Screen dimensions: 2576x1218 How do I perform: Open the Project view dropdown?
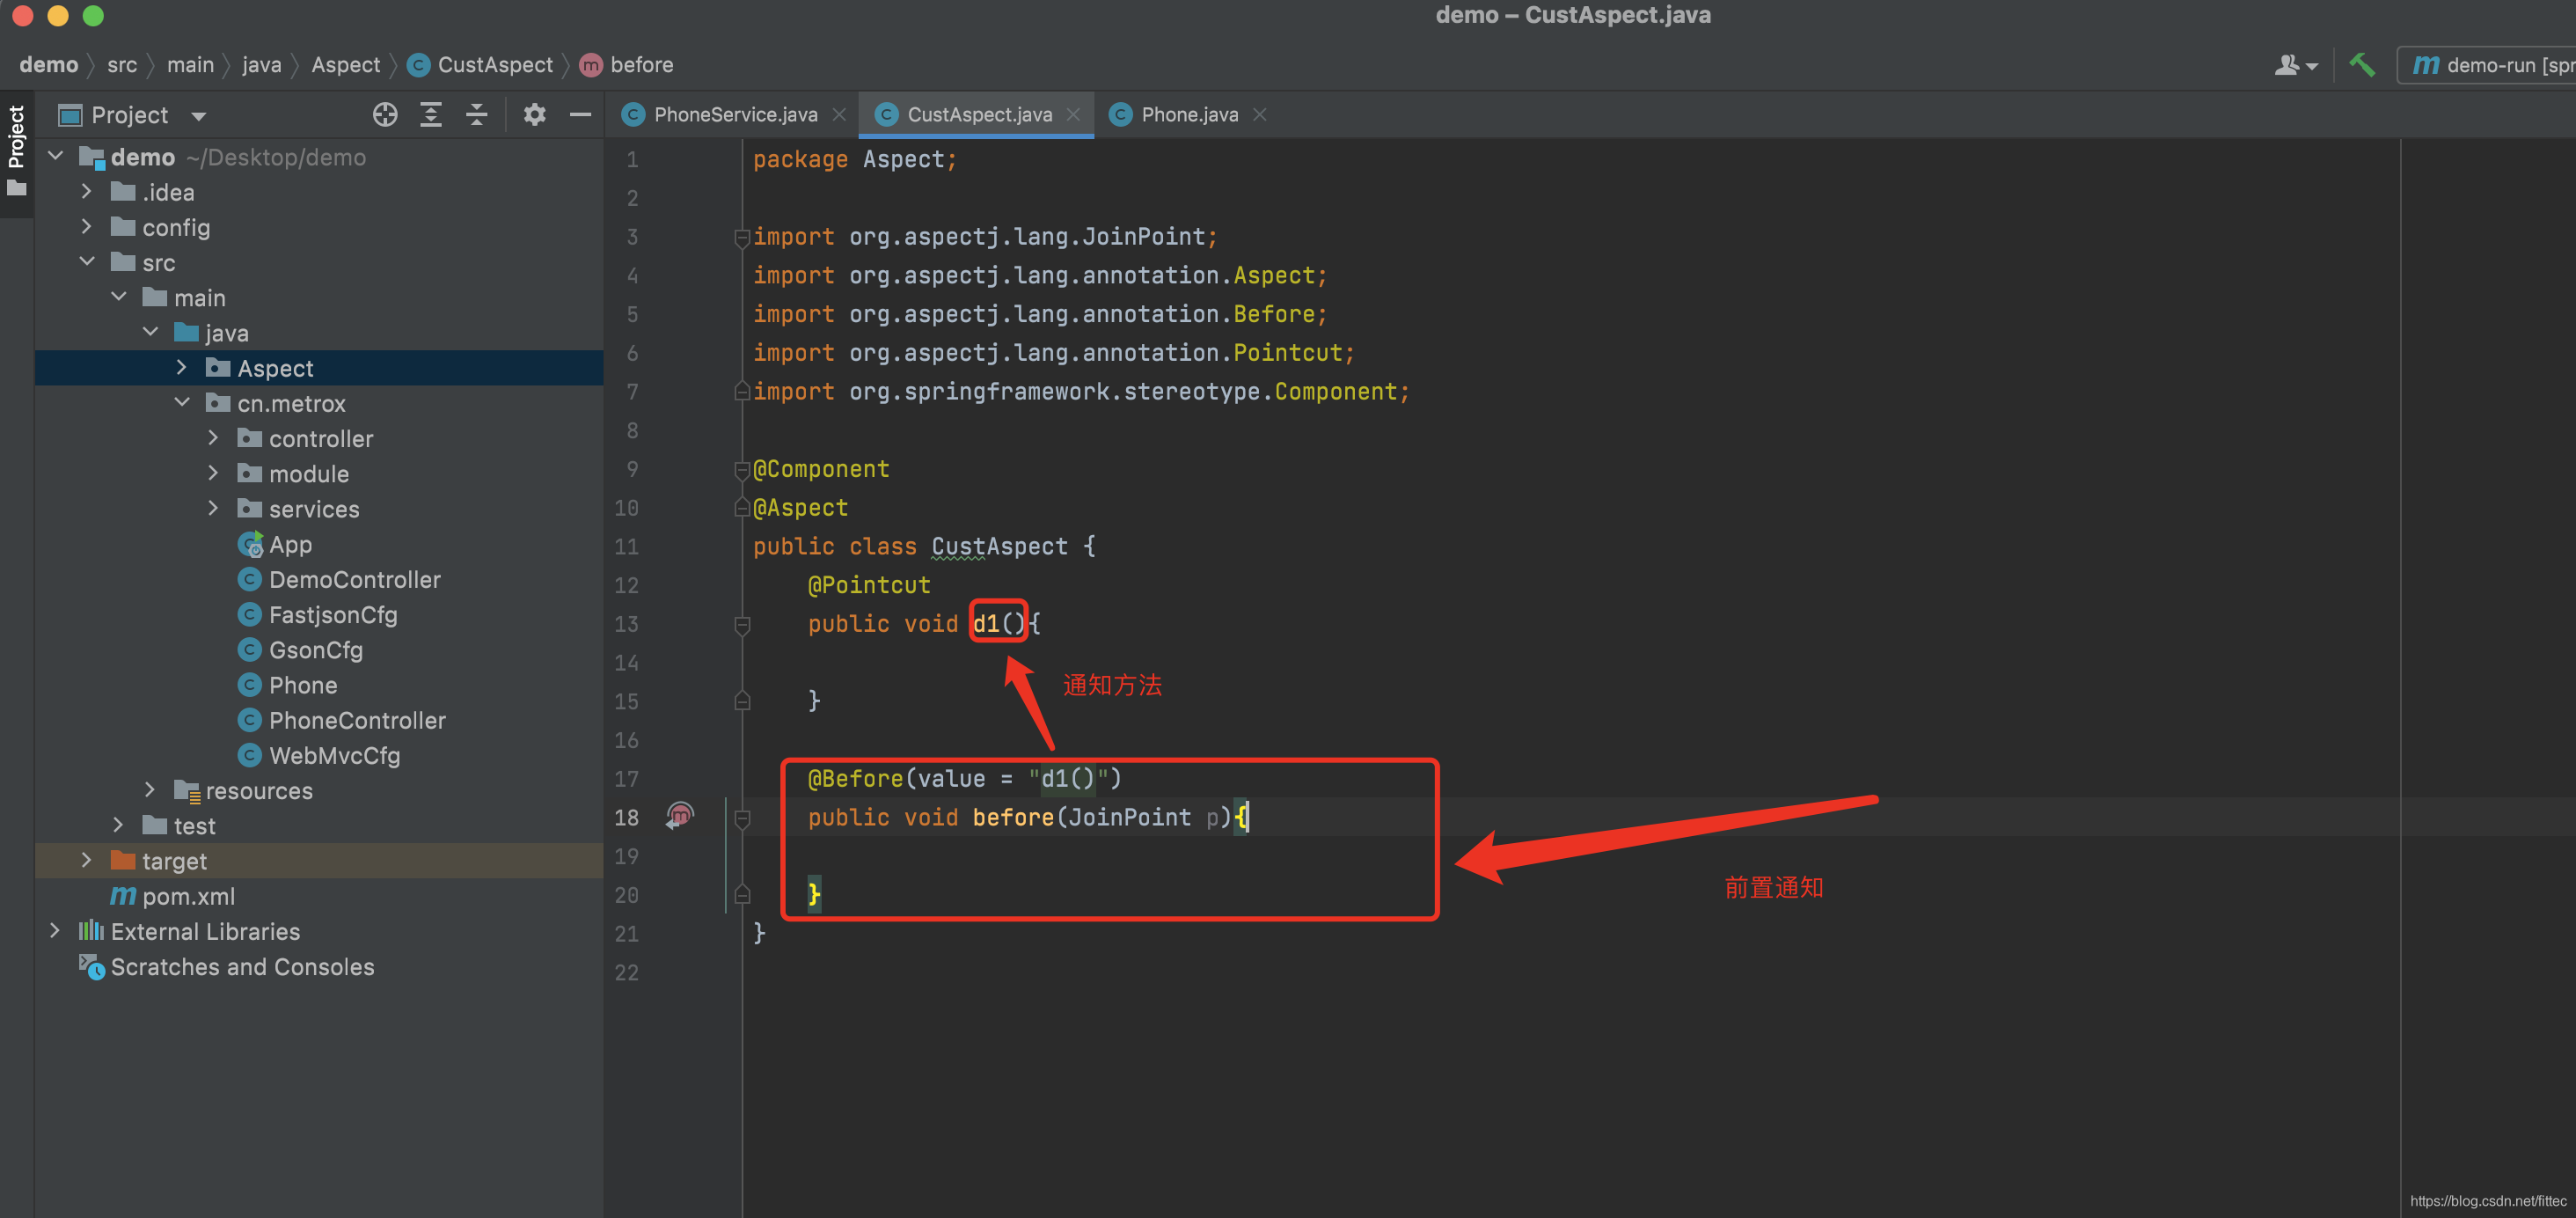pos(199,116)
